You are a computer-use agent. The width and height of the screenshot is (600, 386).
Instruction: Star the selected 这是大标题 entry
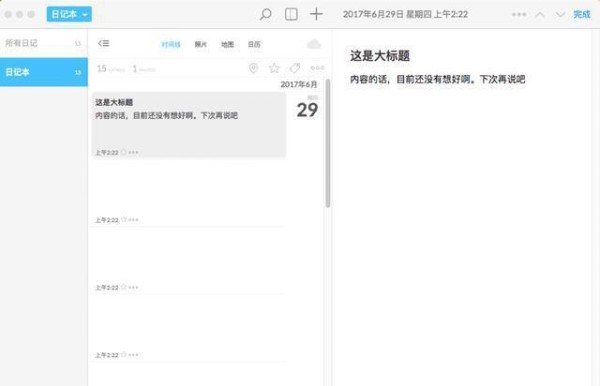click(124, 152)
